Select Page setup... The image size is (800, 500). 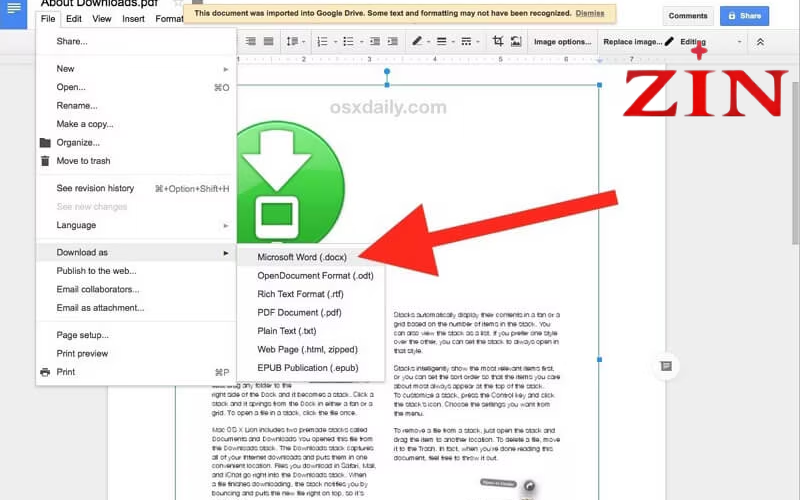click(136, 335)
